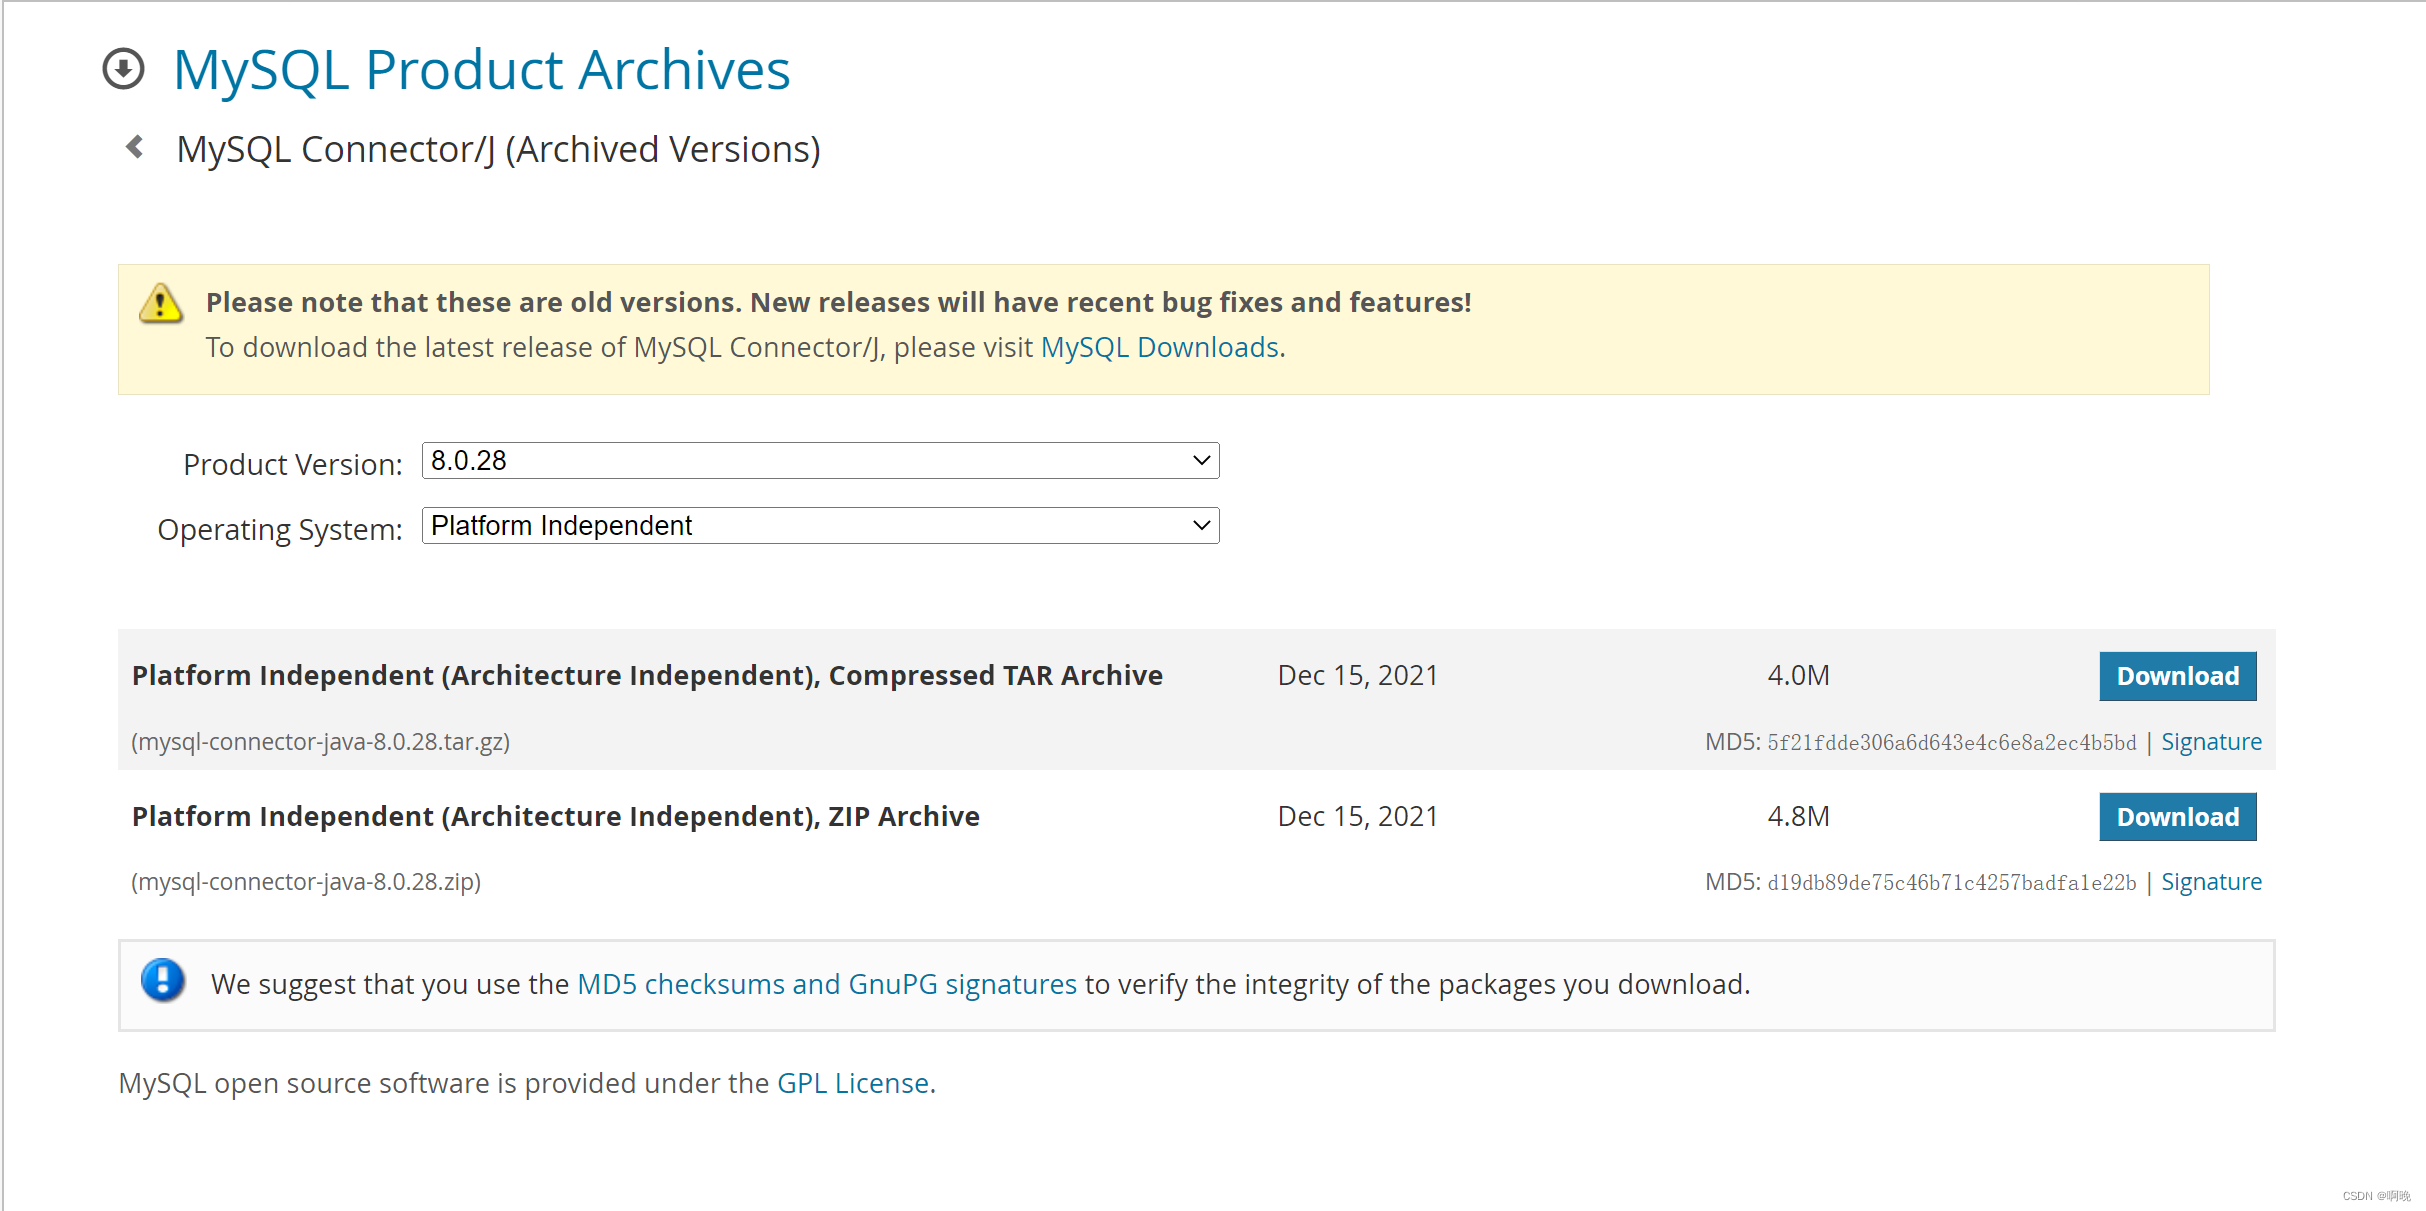Open the Signature link for tar.gz file
Image resolution: width=2426 pixels, height=1211 pixels.
pyautogui.click(x=2211, y=742)
